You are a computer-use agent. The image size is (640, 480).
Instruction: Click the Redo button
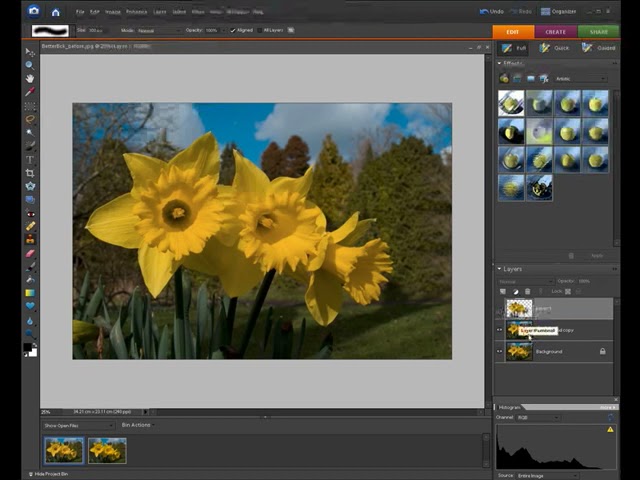click(521, 11)
